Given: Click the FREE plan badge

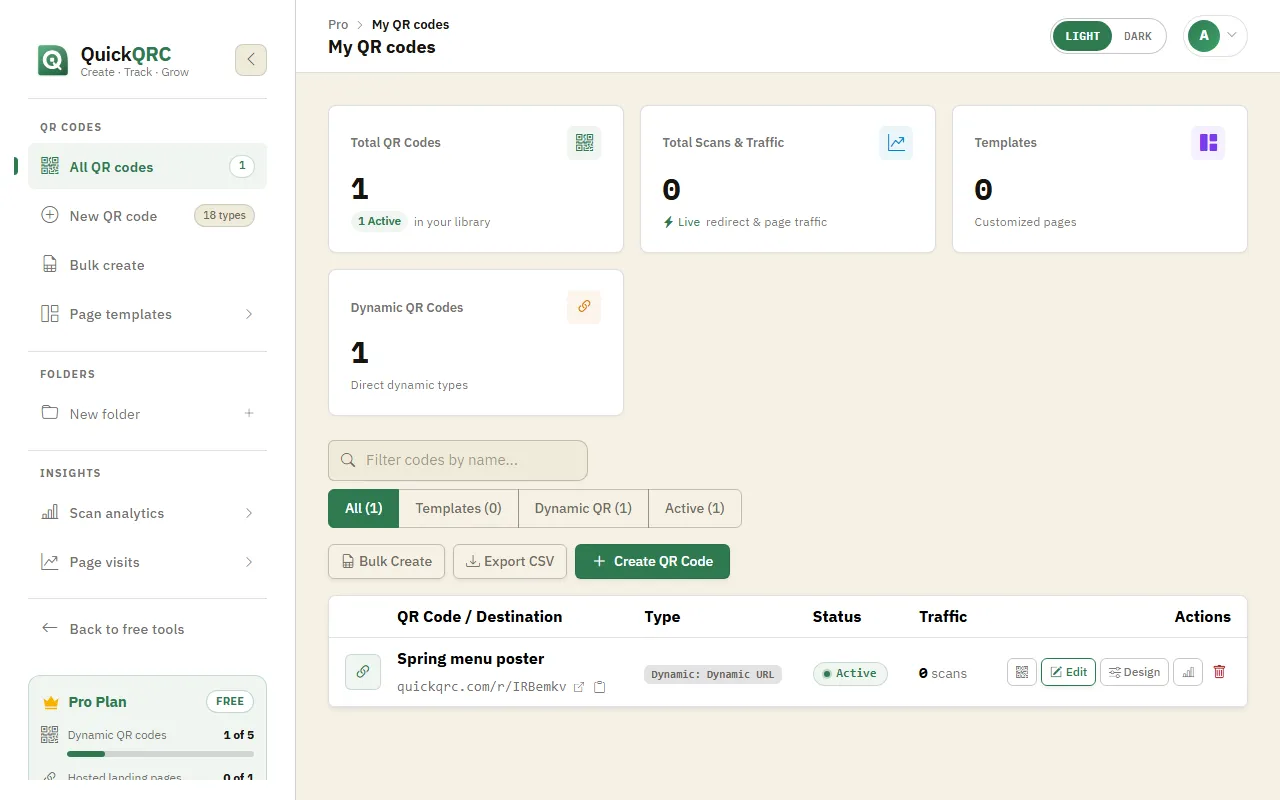Looking at the screenshot, I should (230, 701).
